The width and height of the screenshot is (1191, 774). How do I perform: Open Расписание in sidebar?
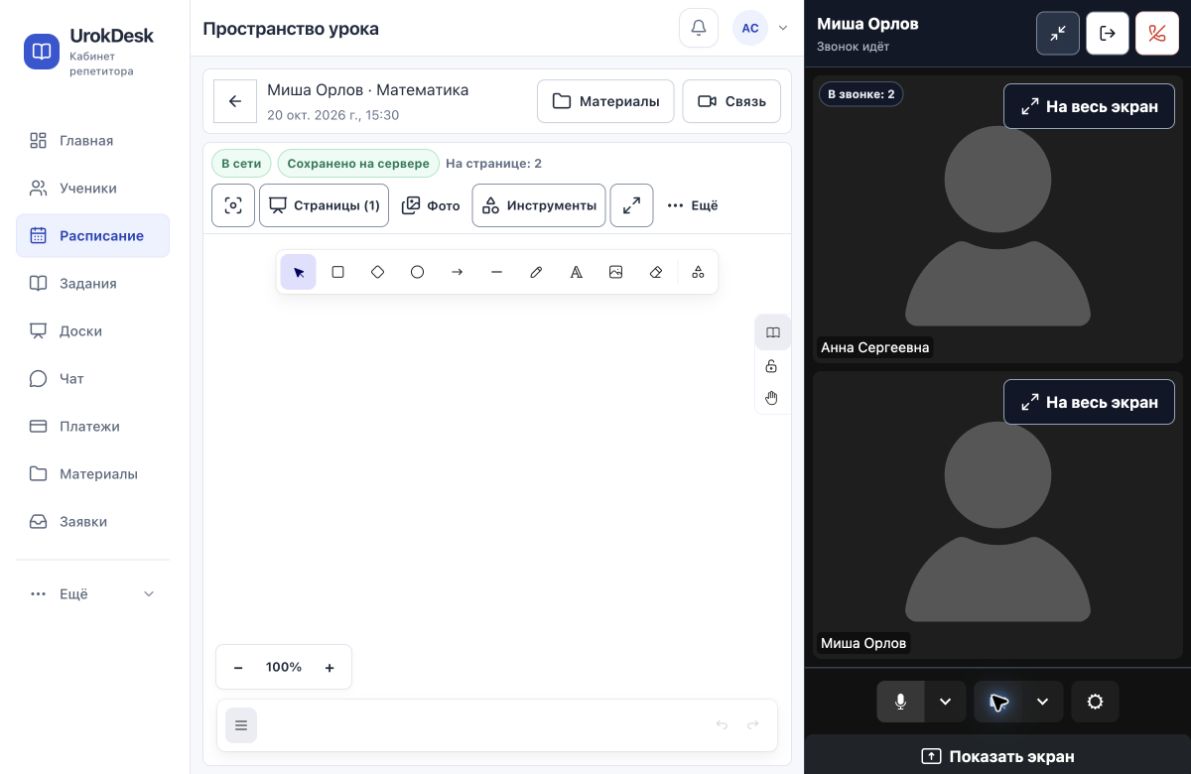93,235
